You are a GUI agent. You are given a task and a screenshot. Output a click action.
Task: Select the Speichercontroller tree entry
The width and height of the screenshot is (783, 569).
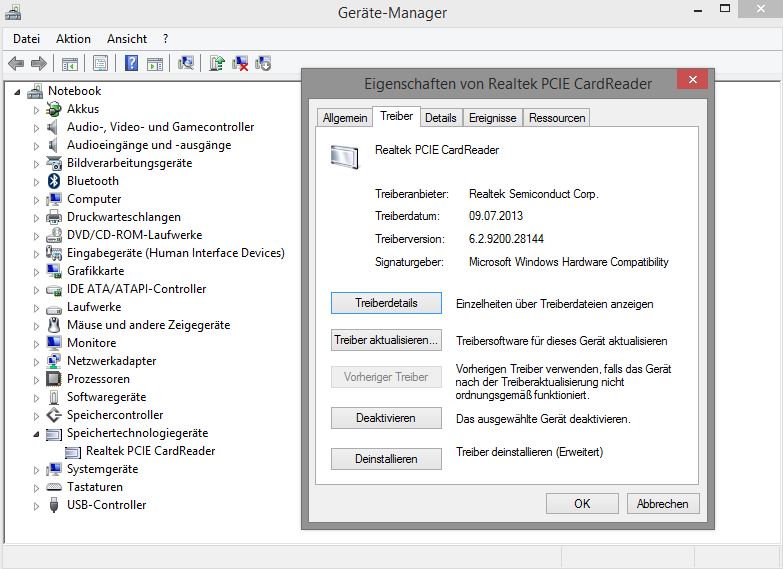click(x=115, y=415)
